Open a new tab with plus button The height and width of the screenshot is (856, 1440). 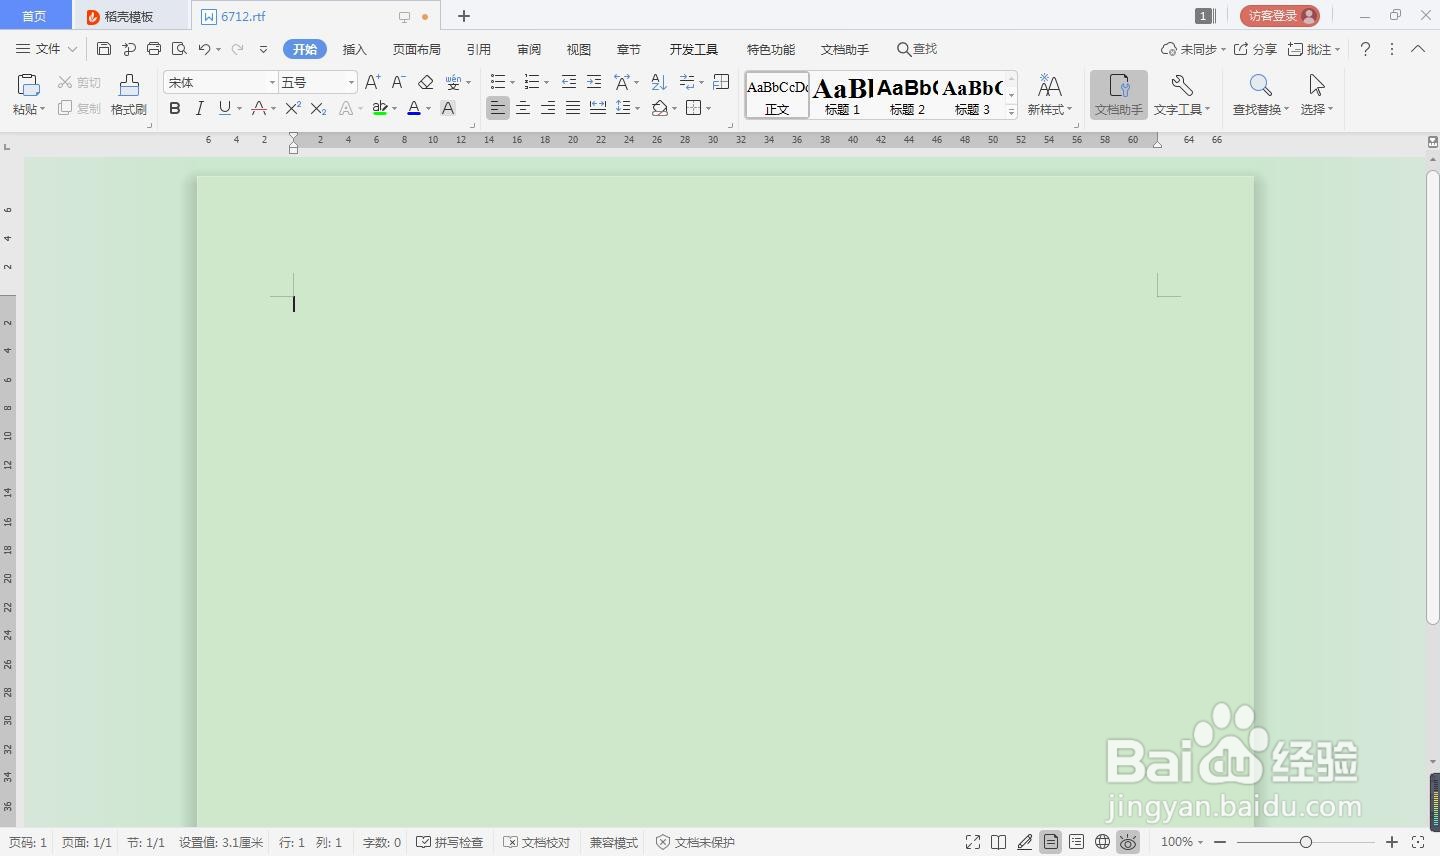[x=464, y=16]
